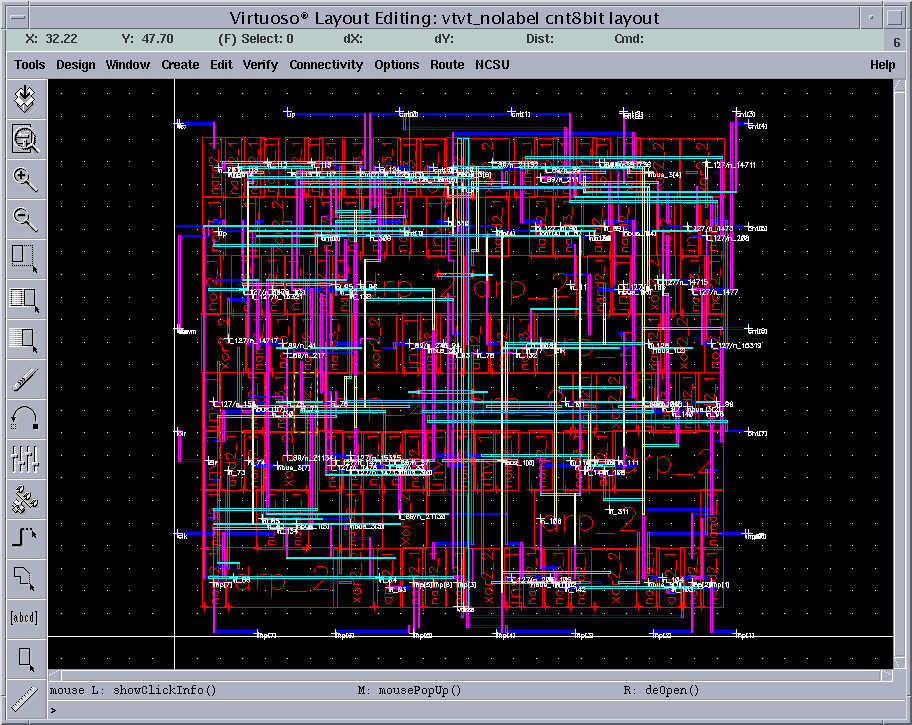
Task: Activate the Ruler measurement tool
Action: 25,697
